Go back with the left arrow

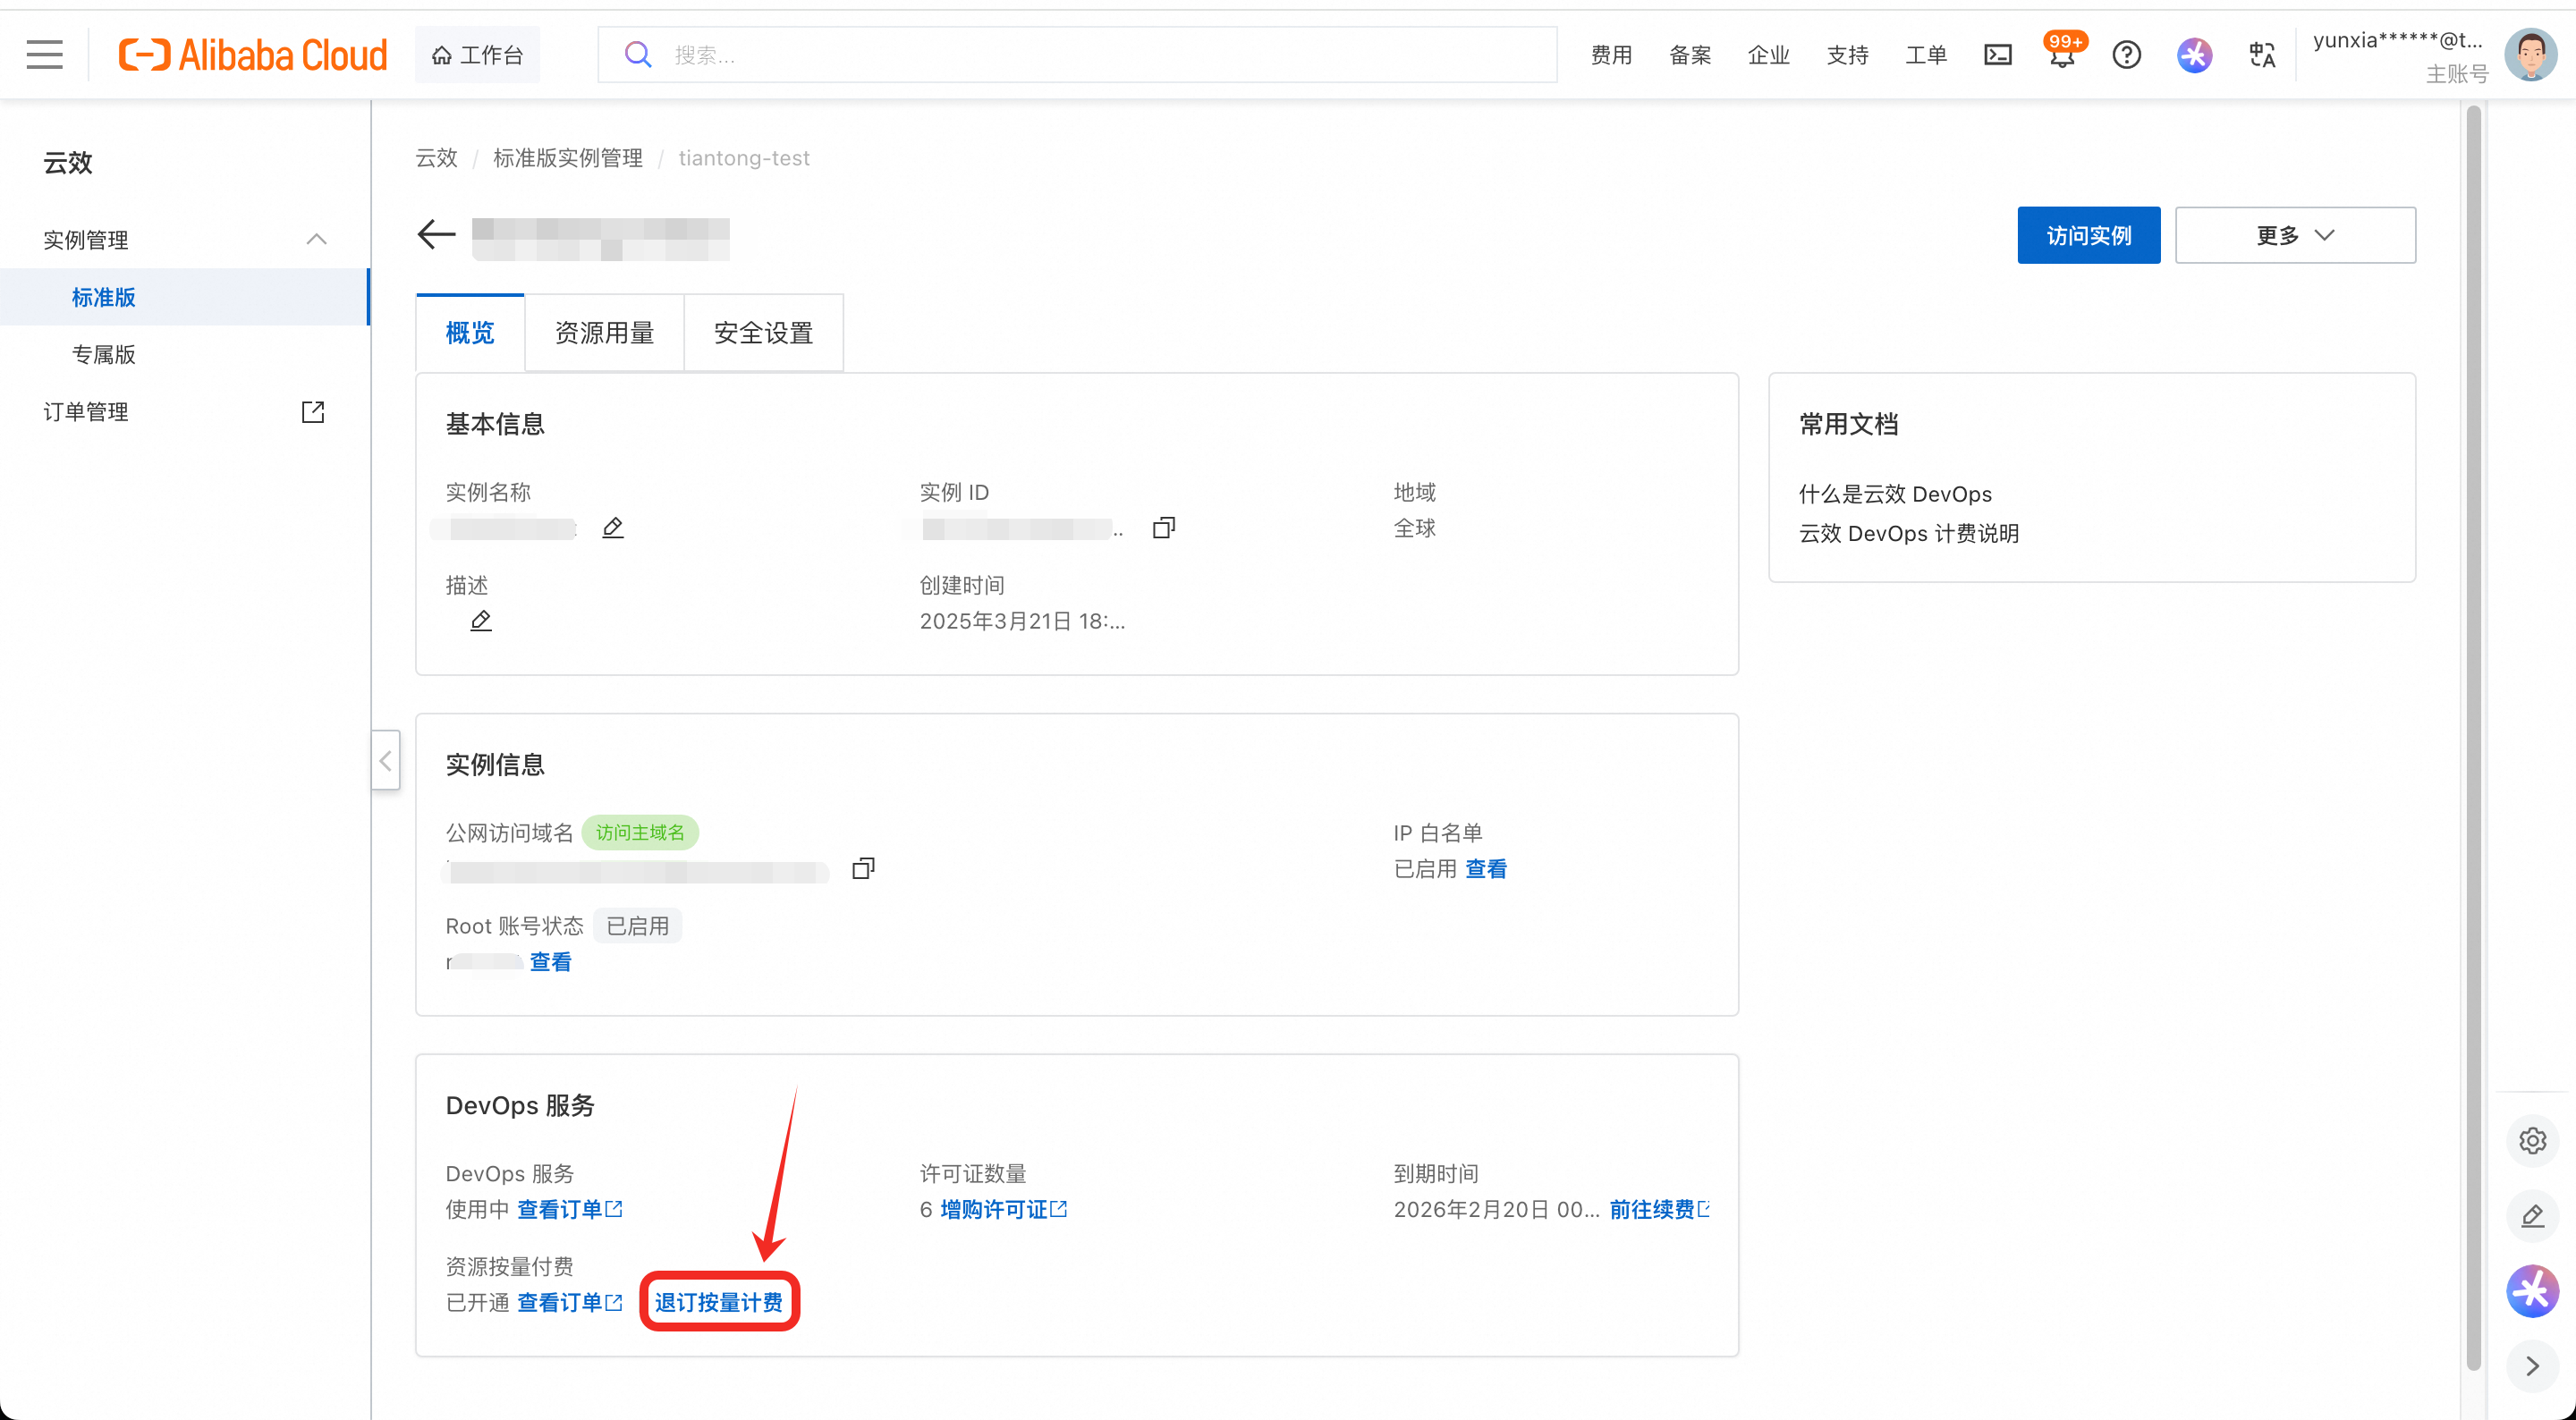[x=436, y=234]
